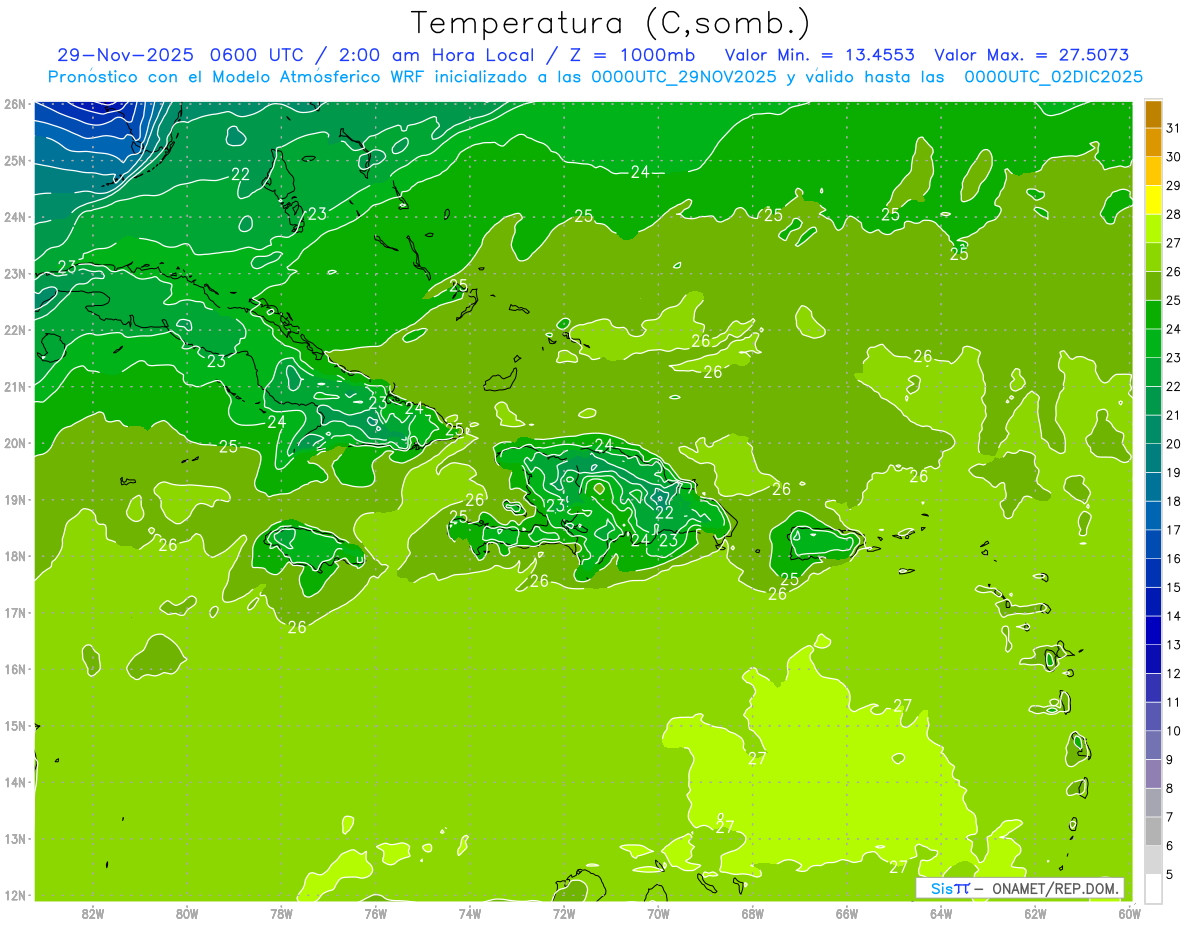
Task: Click the "28" color scale label
Action: tap(1173, 215)
